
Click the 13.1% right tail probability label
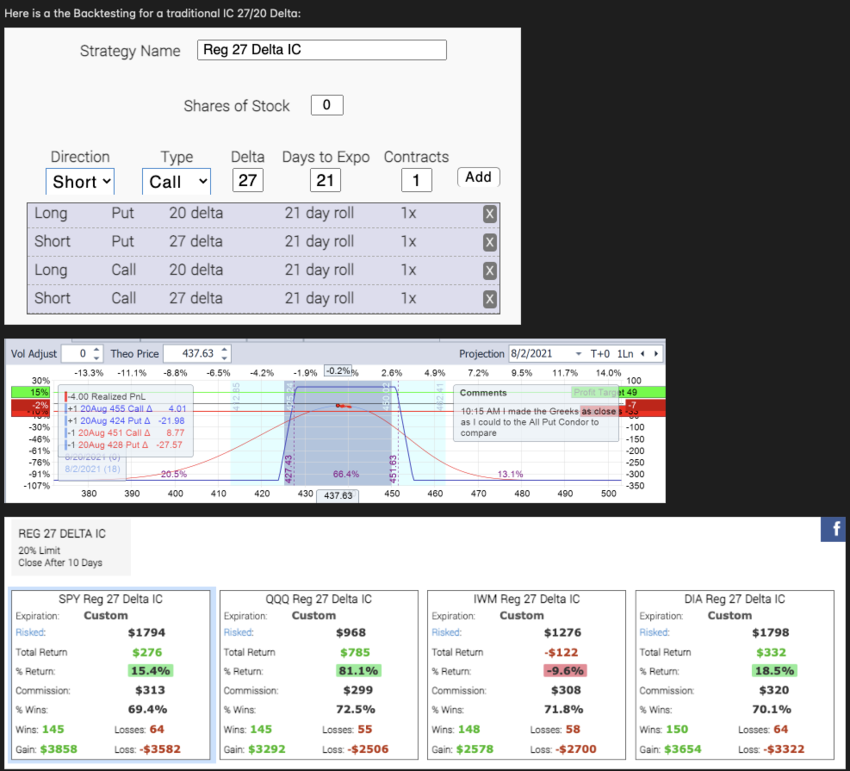(510, 474)
